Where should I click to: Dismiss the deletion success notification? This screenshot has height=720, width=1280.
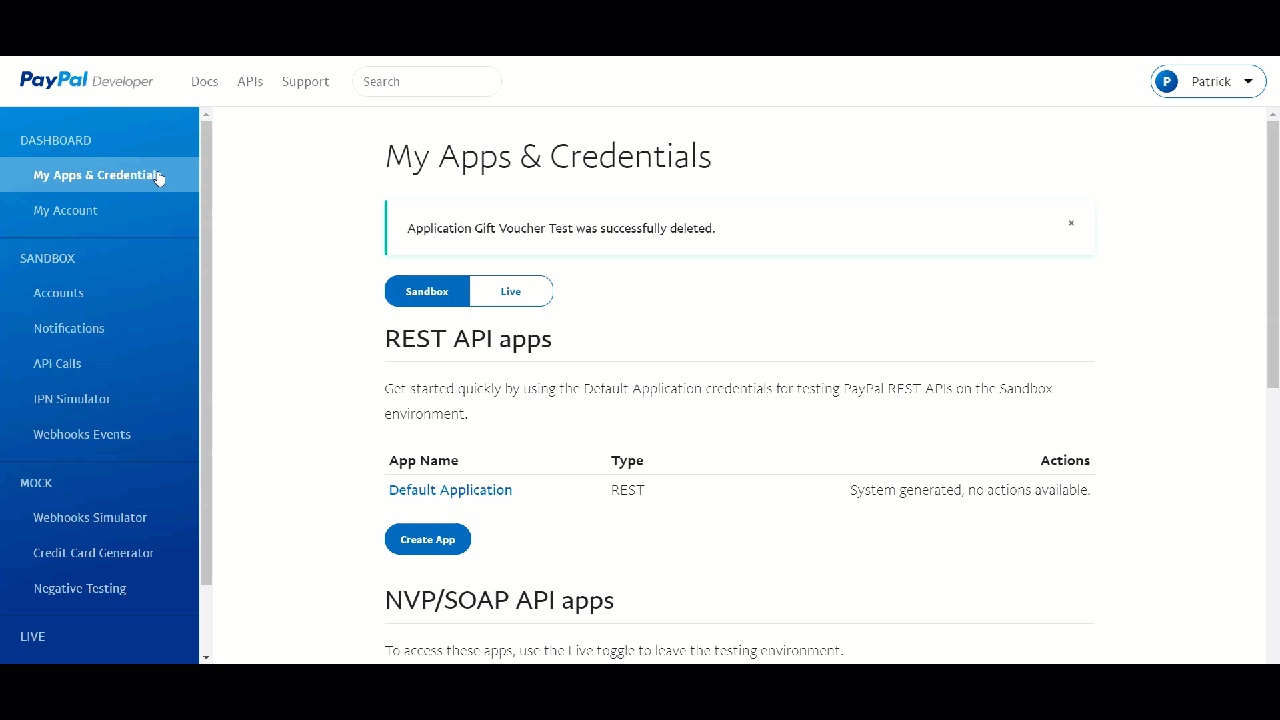pos(1071,223)
